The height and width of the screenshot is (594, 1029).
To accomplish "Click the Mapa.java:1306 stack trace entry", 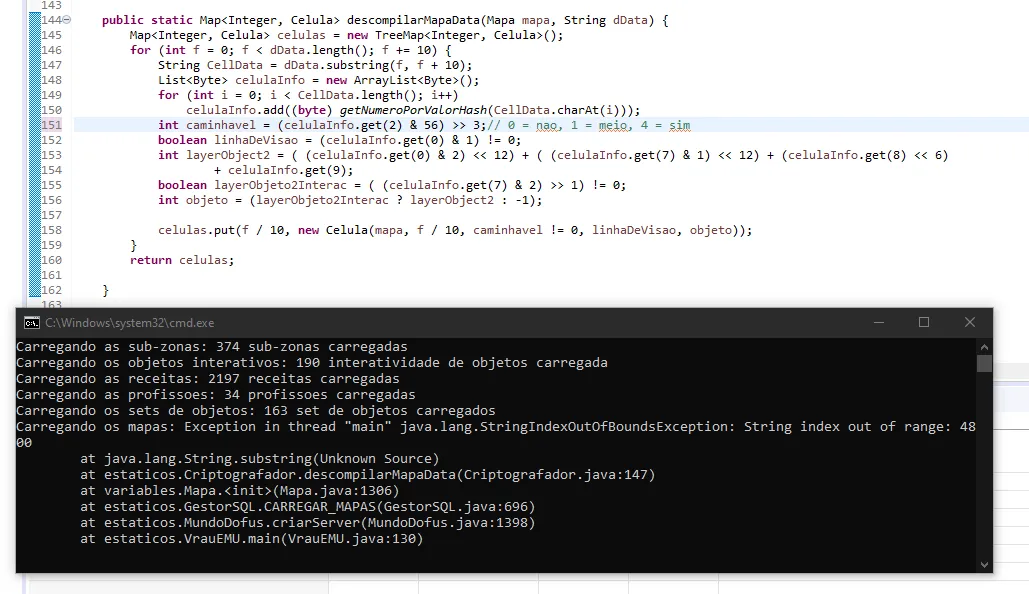I will (x=240, y=491).
